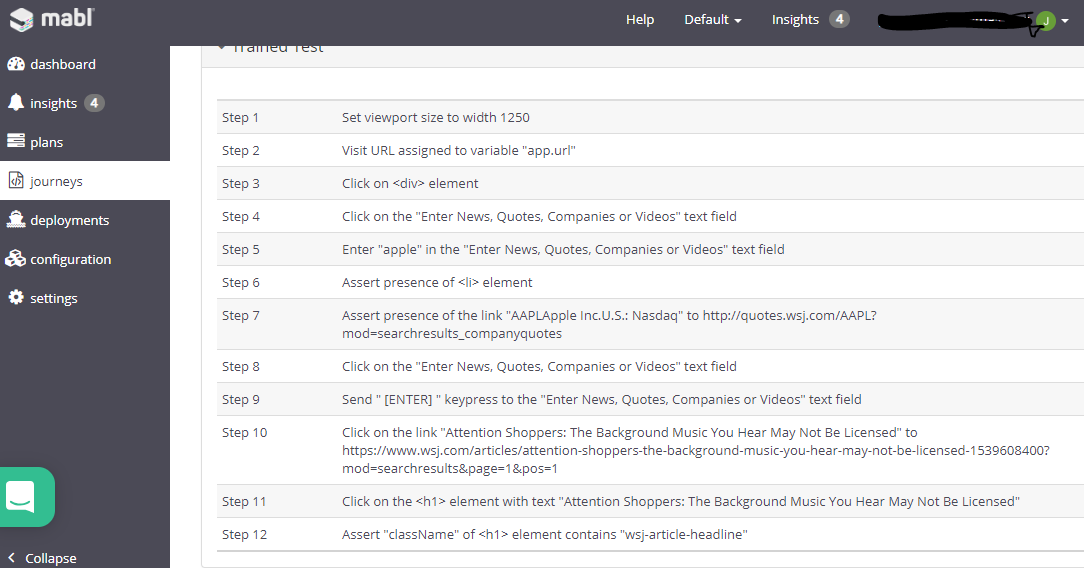Select Step 11 label

pyautogui.click(x=243, y=502)
